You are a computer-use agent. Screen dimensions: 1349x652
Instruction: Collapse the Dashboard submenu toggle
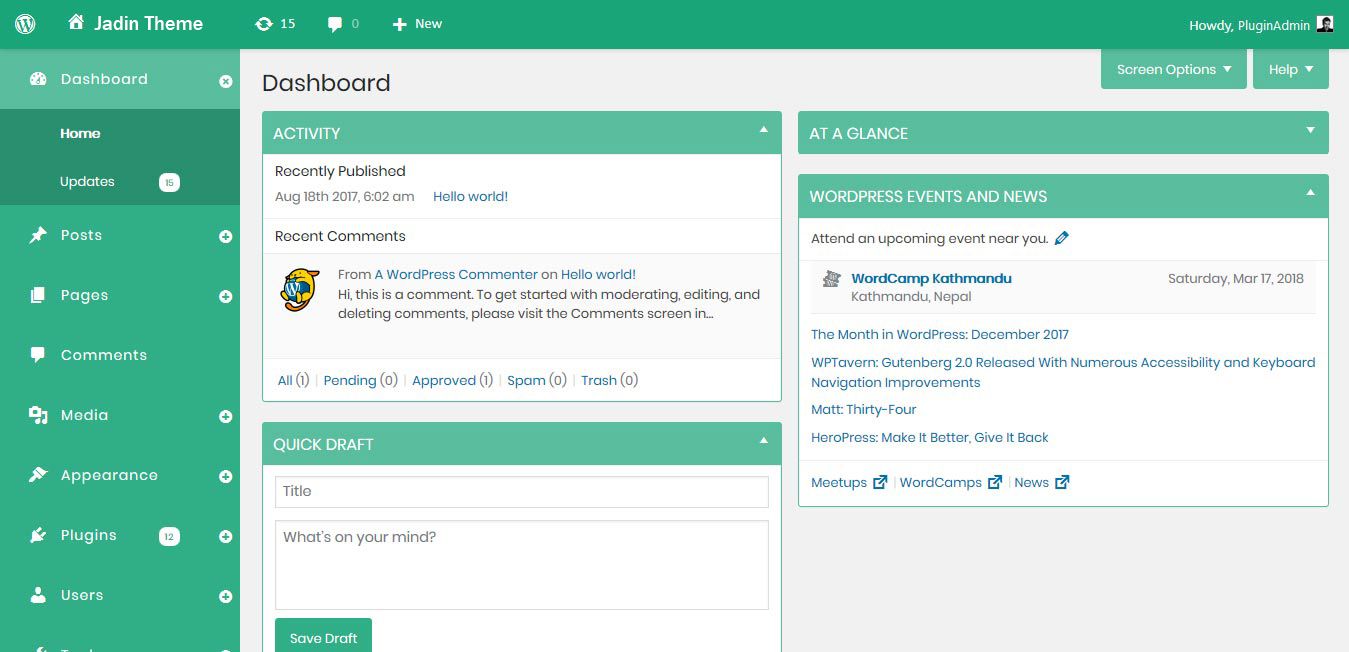pyautogui.click(x=226, y=81)
